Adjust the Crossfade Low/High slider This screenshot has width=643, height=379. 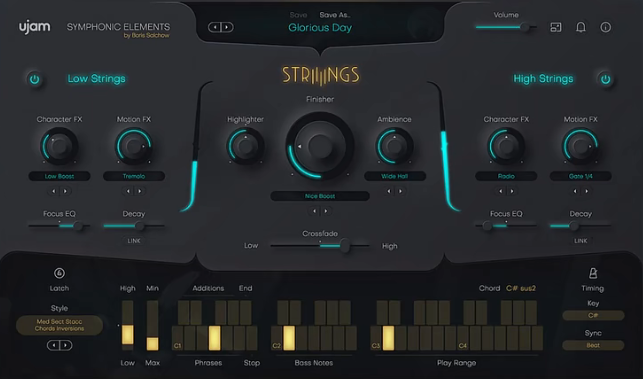tap(320, 246)
